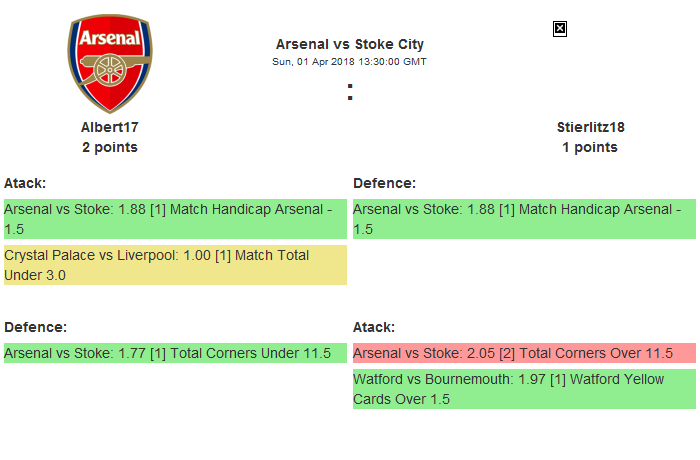Viewport: 700px width, 460px height.
Task: Click the 1 points score label
Action: pyautogui.click(x=590, y=147)
